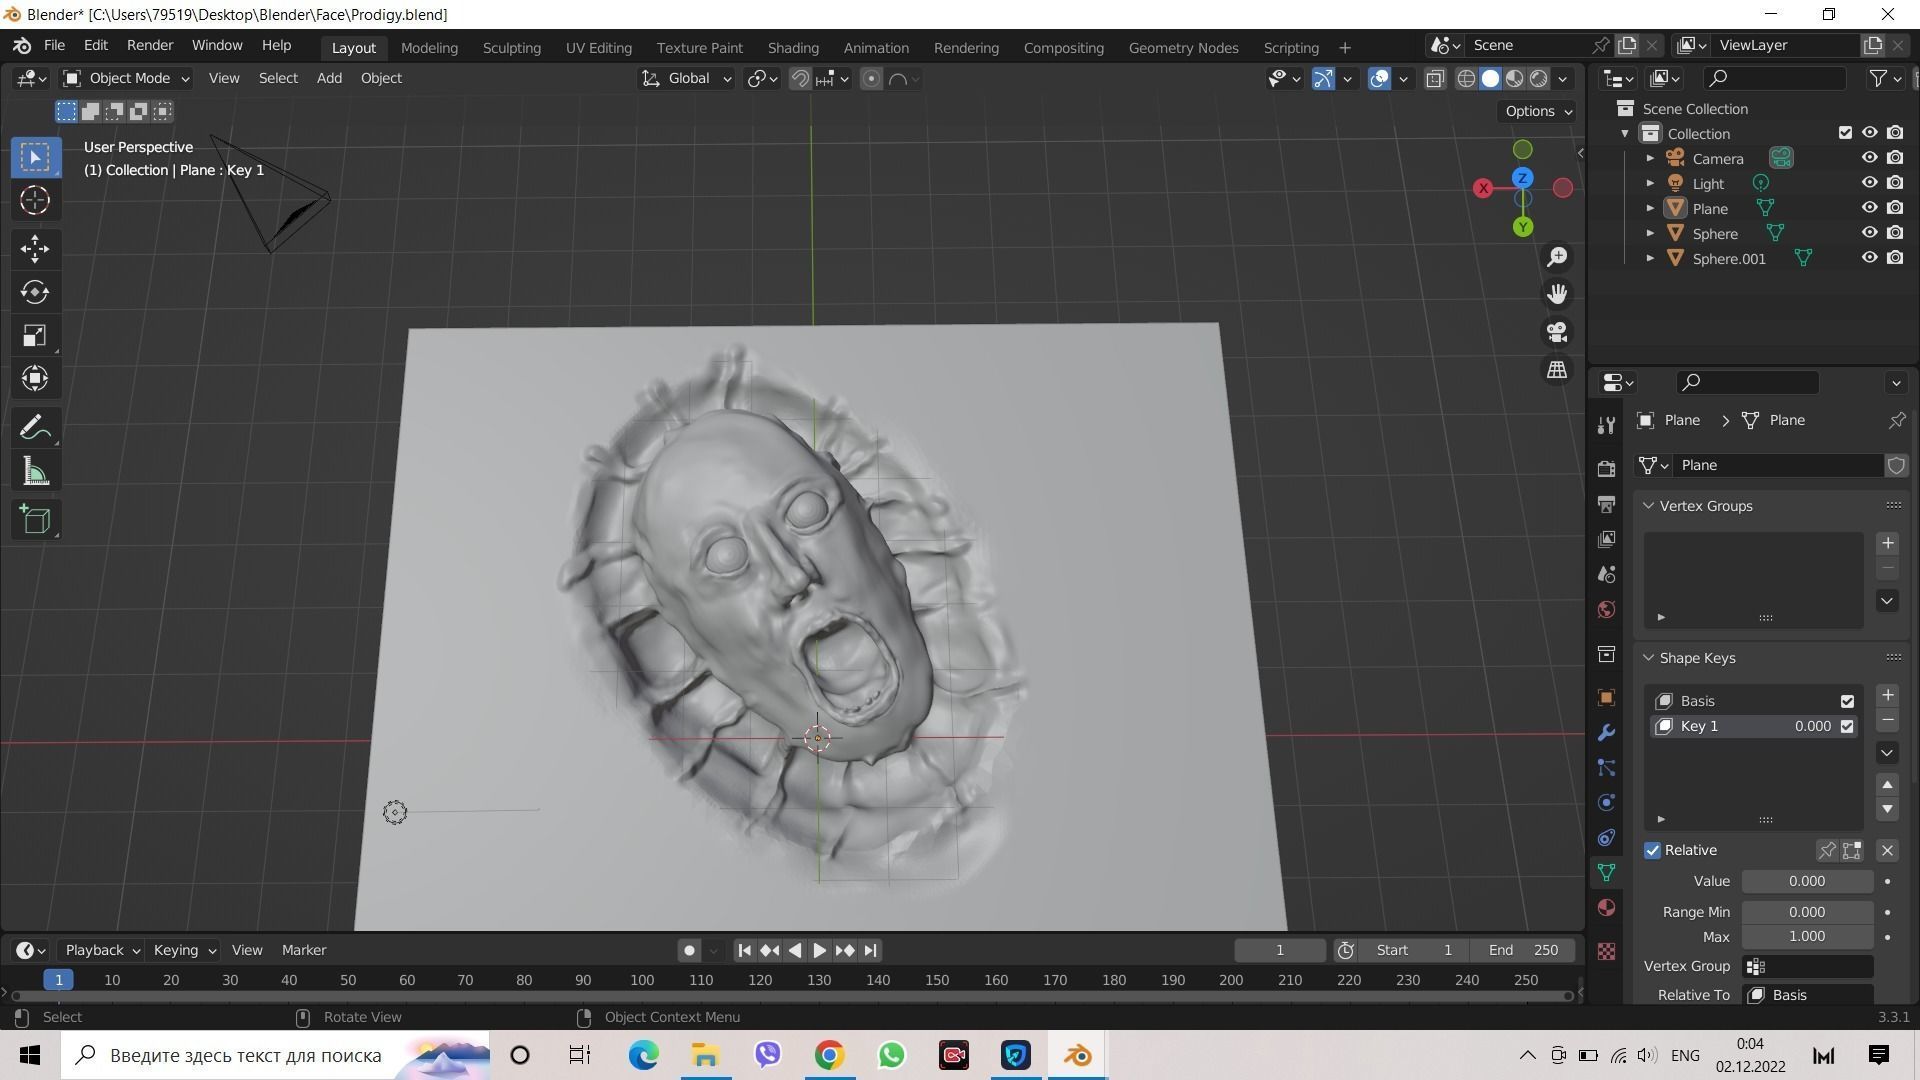Switch to Material properties tab icon
The height and width of the screenshot is (1080, 1920).
pyautogui.click(x=1606, y=908)
